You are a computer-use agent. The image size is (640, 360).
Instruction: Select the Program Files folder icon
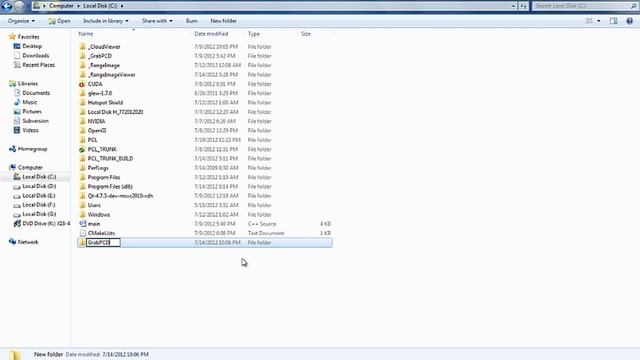click(x=82, y=177)
